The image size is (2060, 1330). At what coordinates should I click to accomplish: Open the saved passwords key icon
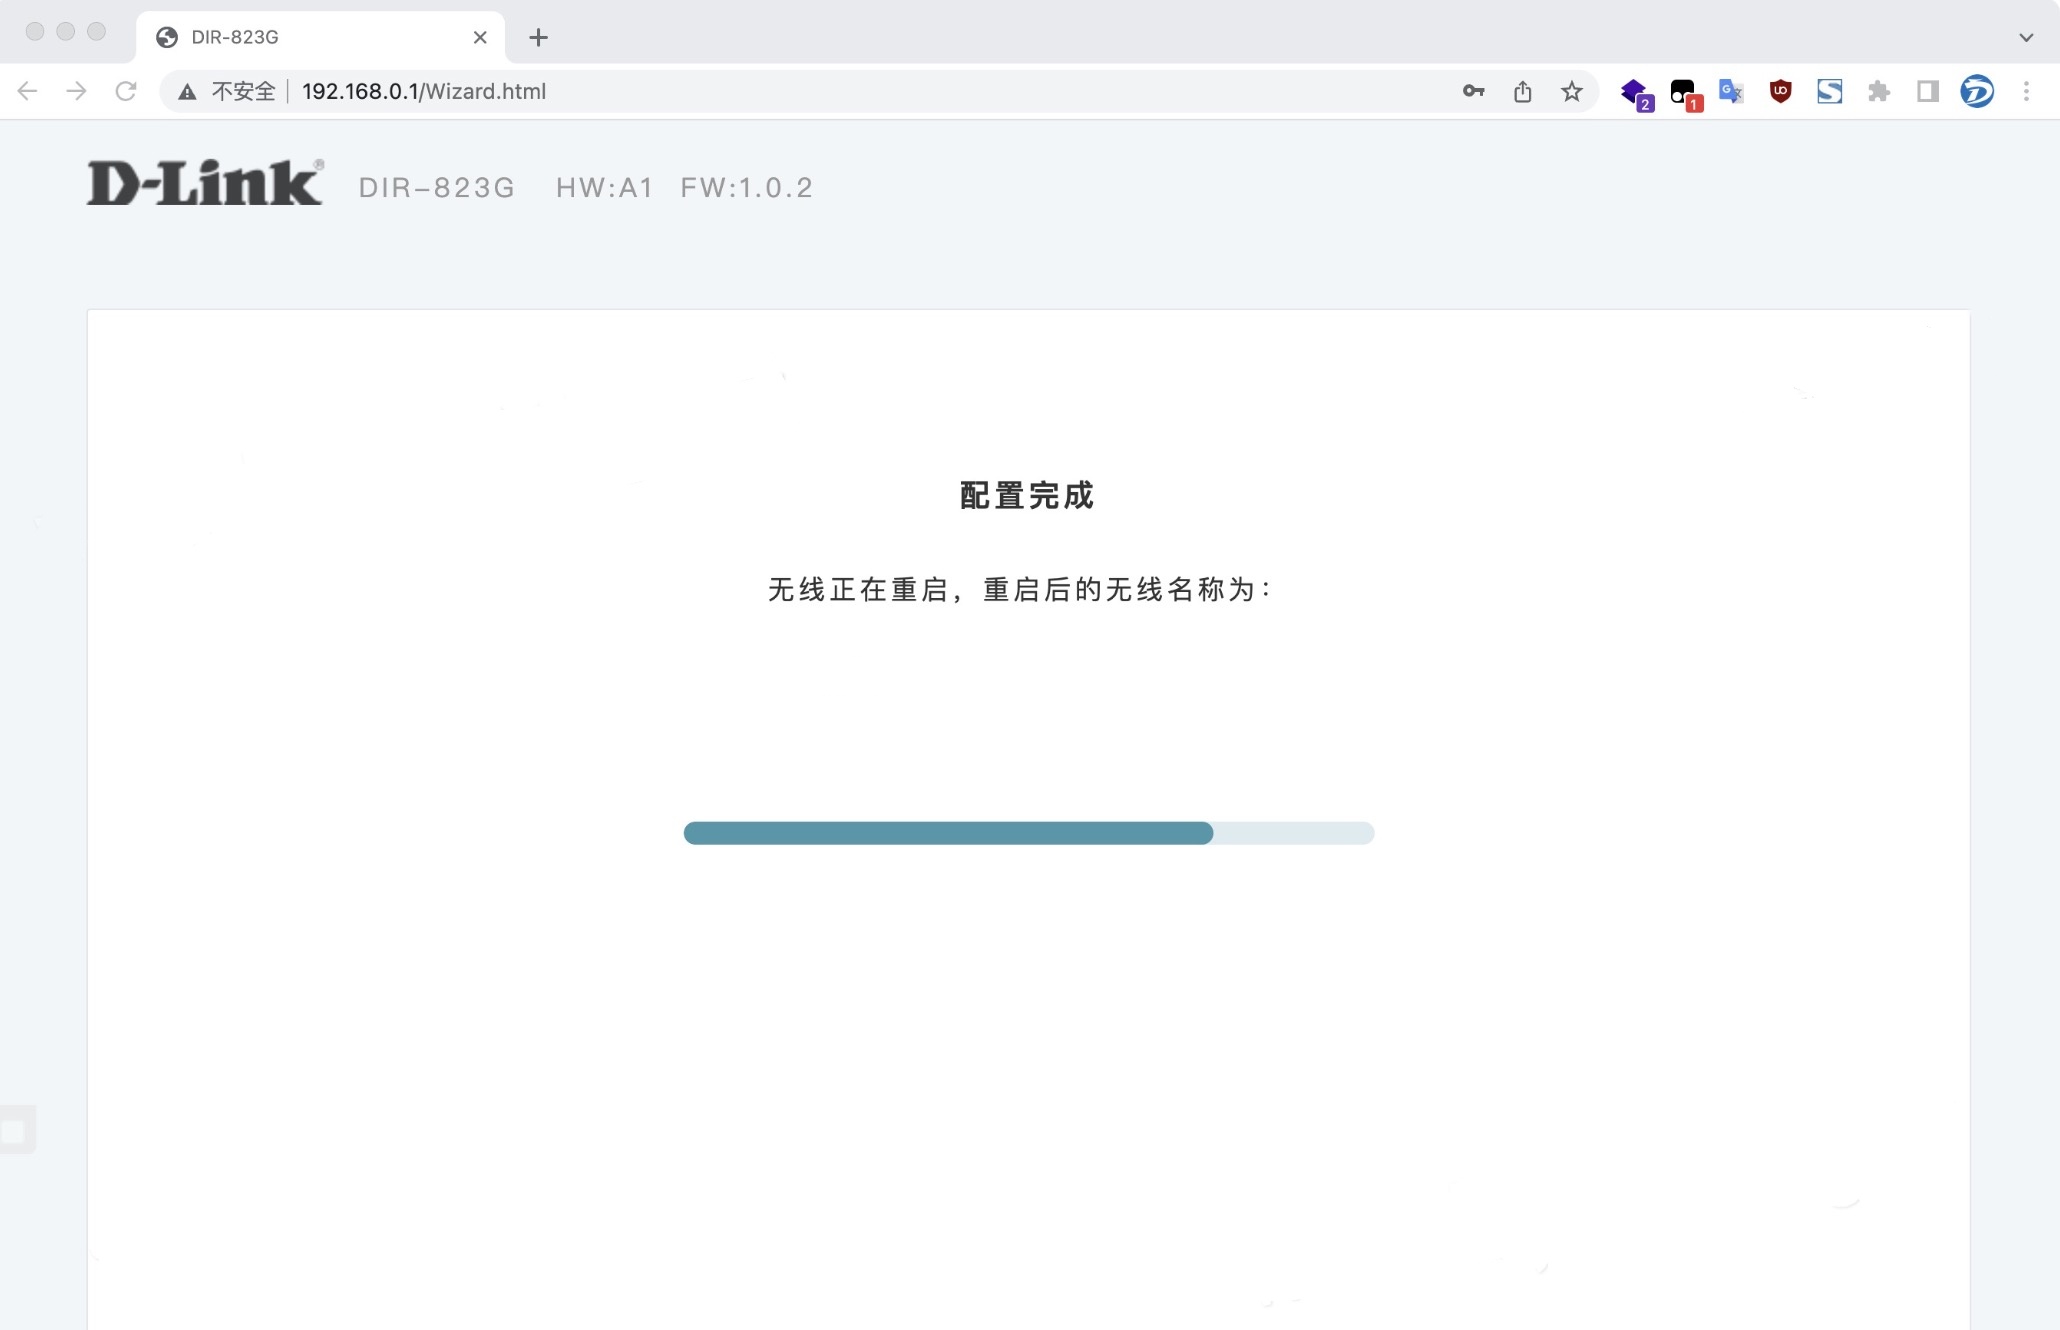point(1473,91)
